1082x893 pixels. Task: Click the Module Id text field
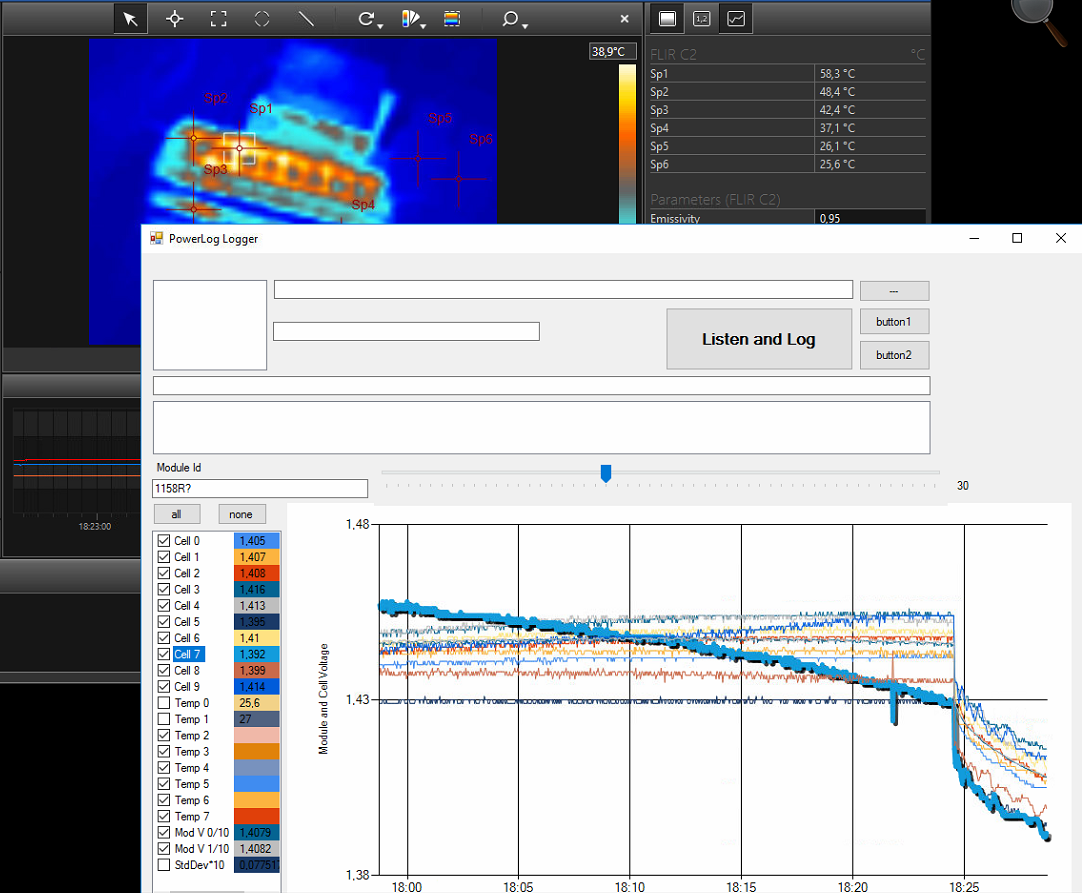259,488
